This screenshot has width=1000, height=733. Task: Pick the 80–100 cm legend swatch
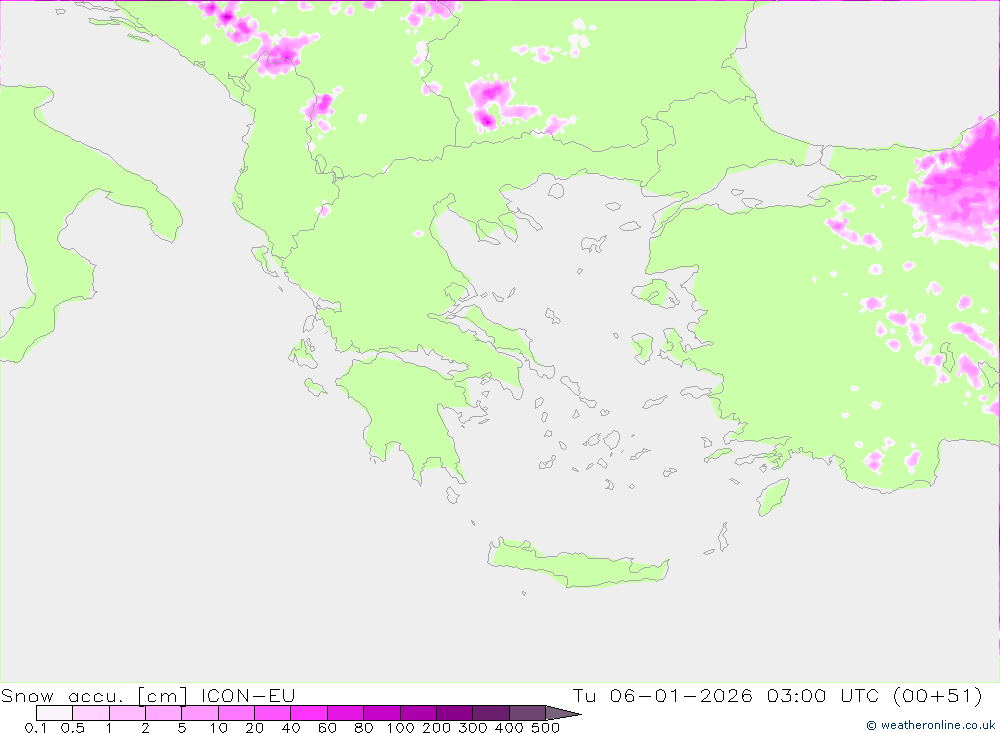coord(381,713)
